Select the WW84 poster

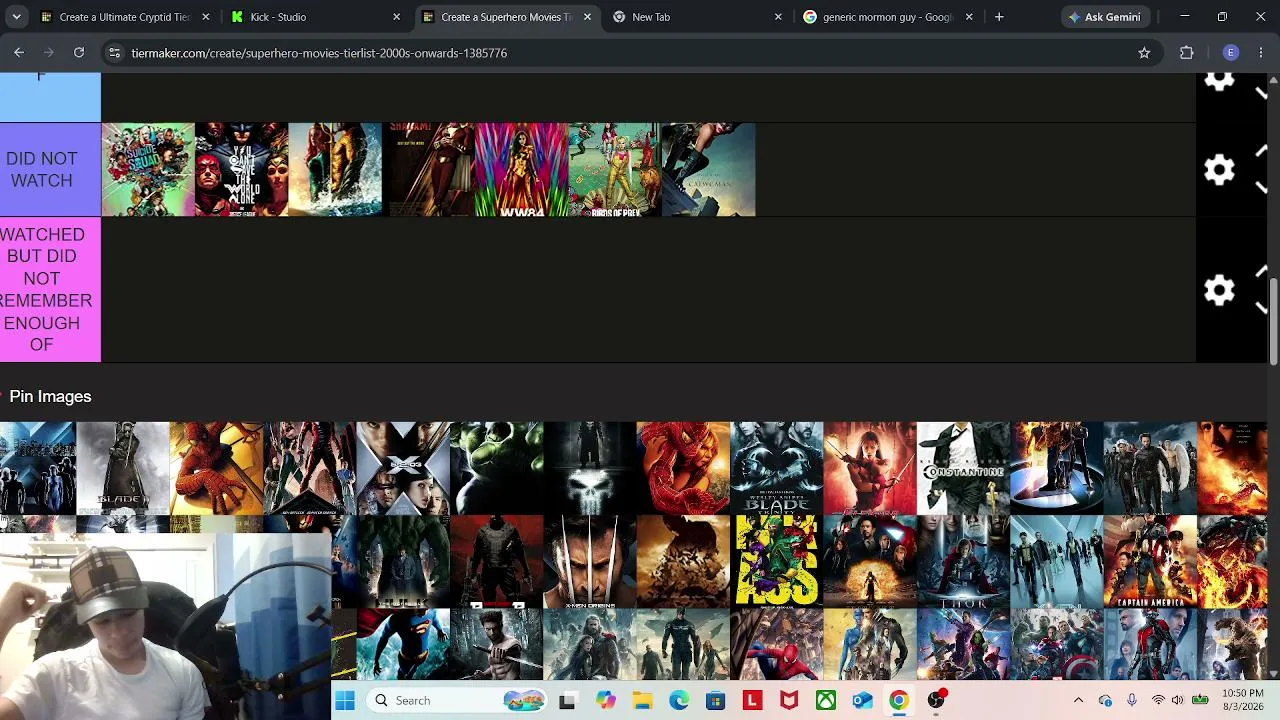(x=522, y=170)
